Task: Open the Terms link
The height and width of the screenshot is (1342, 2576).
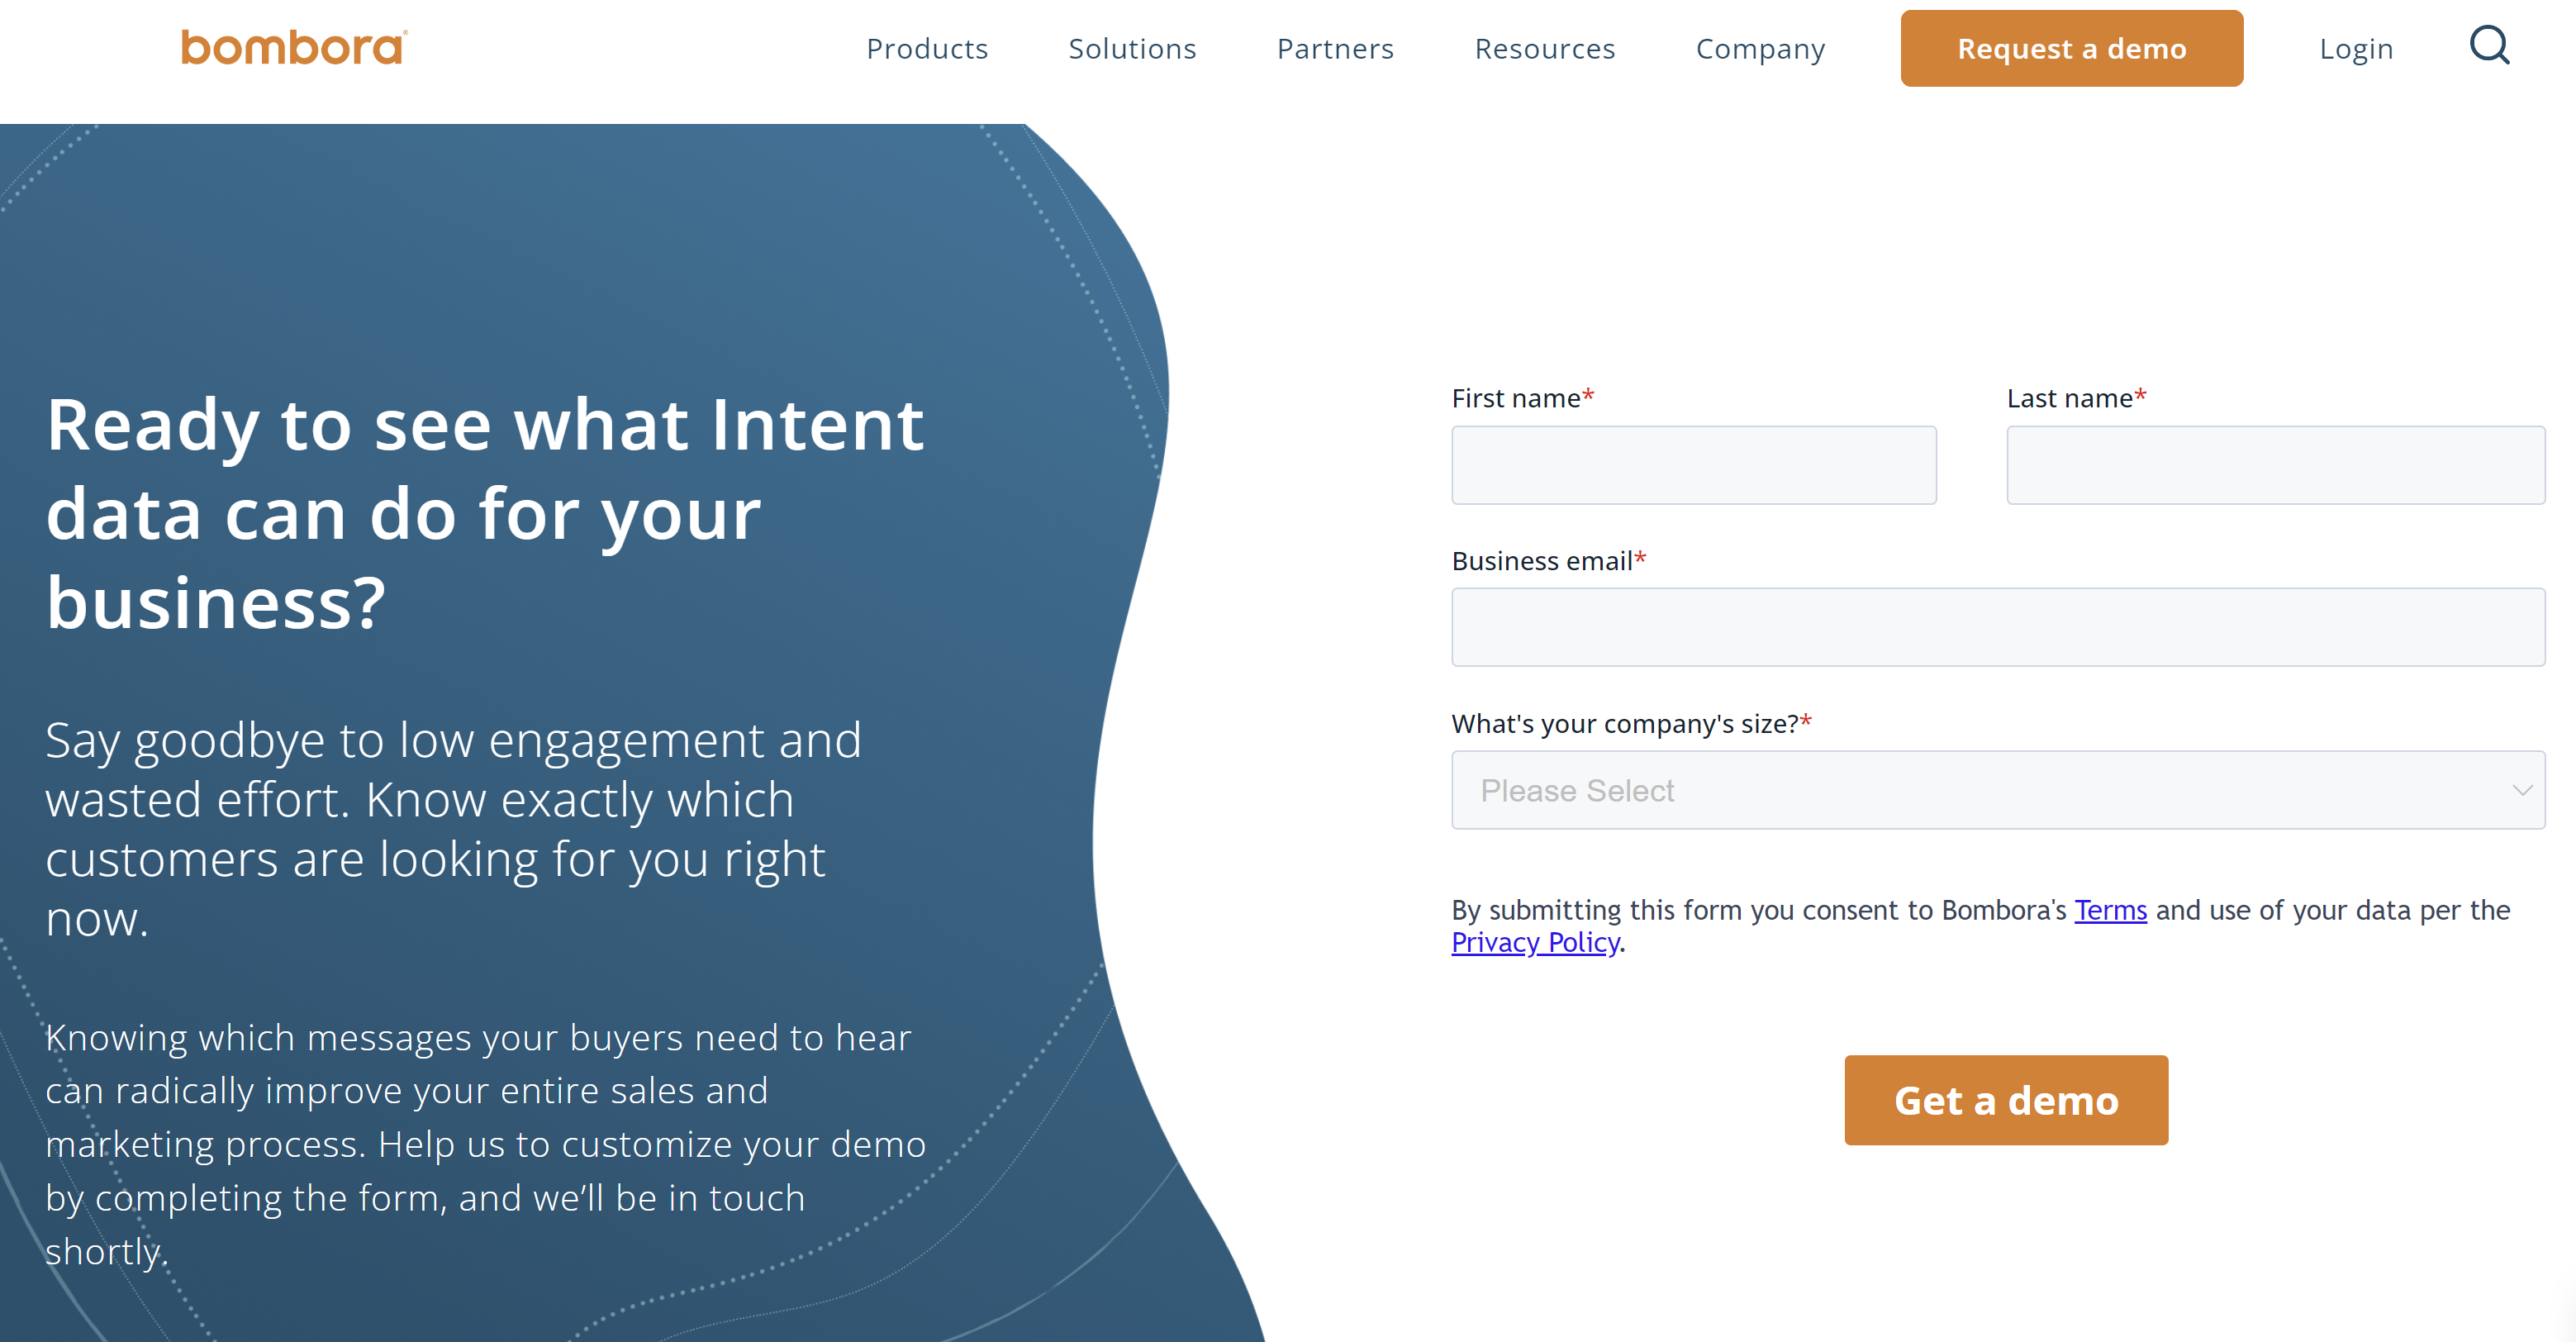Action: 2110,910
